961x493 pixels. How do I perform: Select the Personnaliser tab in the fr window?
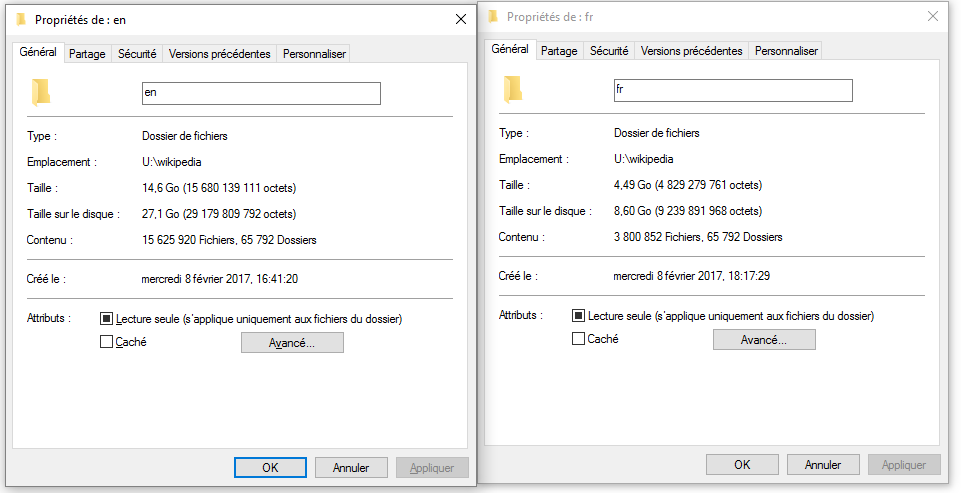coord(786,51)
